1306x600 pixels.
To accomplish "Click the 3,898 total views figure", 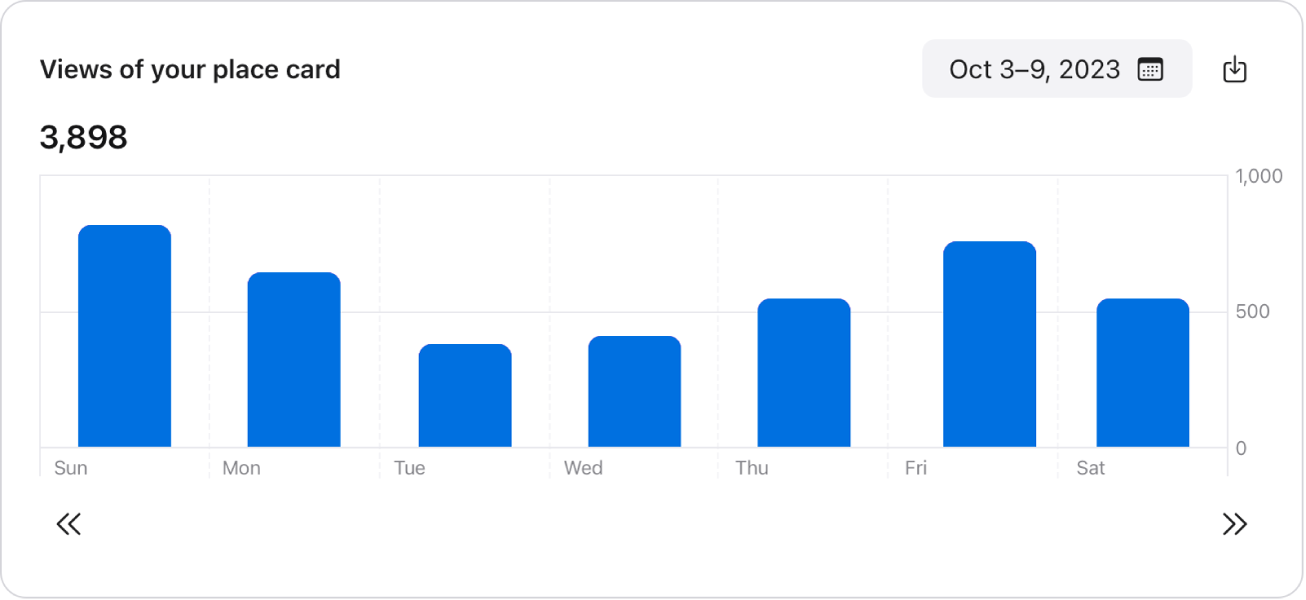I will (83, 136).
